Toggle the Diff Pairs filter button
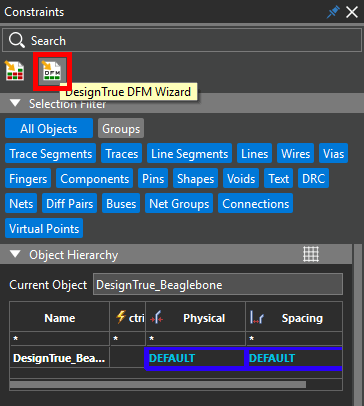364x406 pixels. 70,203
